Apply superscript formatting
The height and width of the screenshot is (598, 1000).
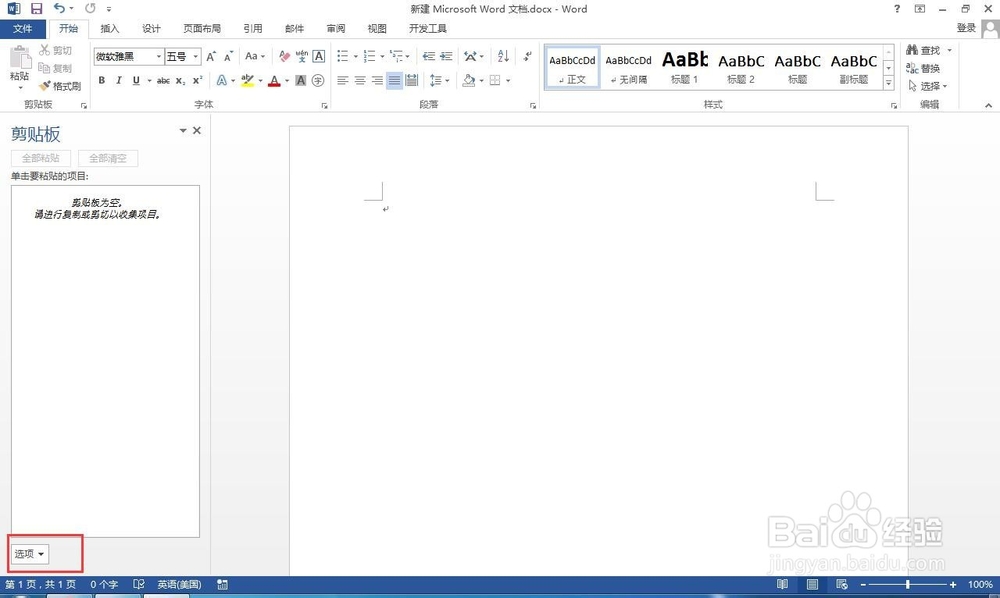198,80
